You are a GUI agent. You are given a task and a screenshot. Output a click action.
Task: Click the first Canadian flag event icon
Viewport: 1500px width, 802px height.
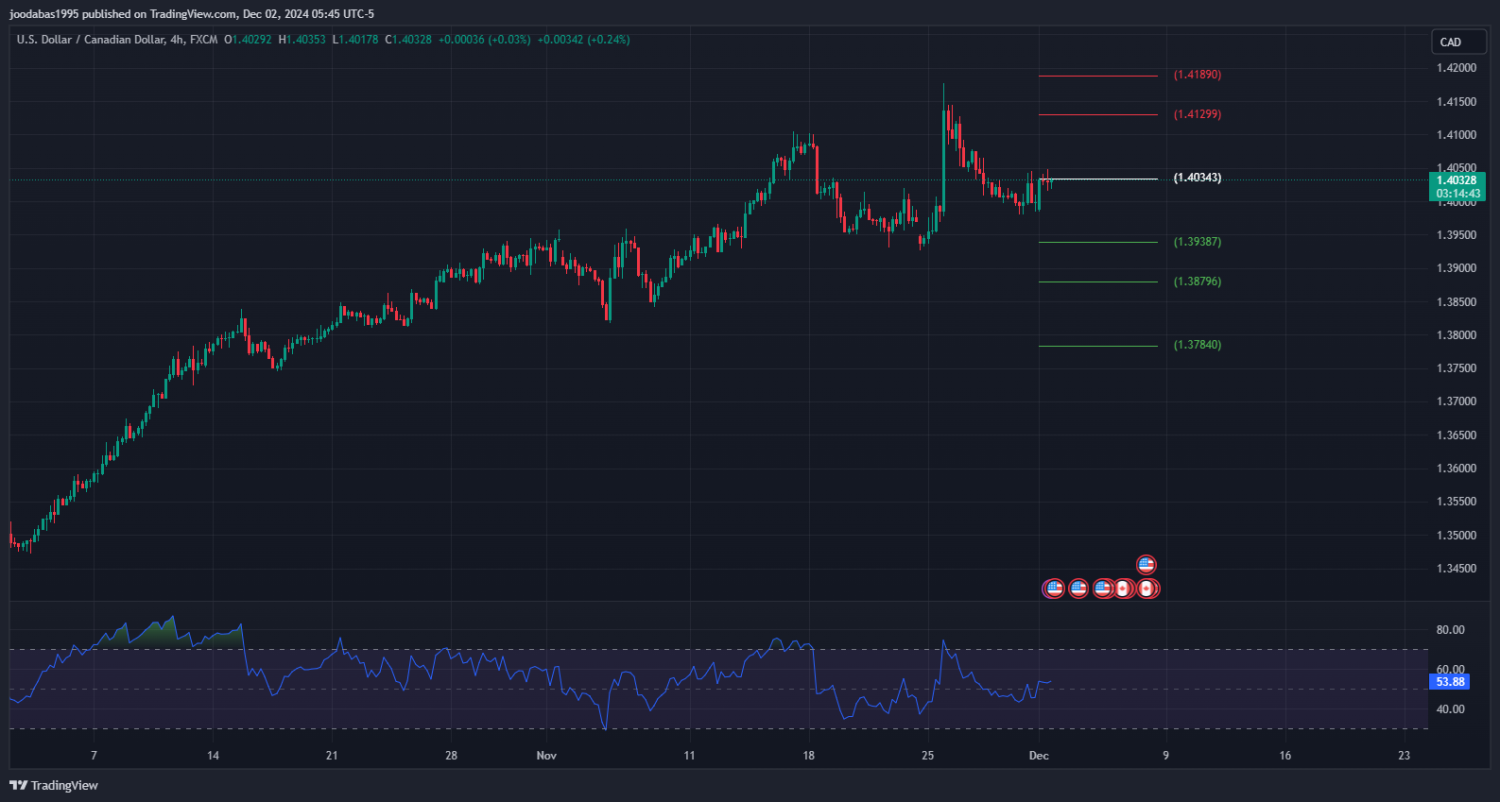tap(1123, 589)
